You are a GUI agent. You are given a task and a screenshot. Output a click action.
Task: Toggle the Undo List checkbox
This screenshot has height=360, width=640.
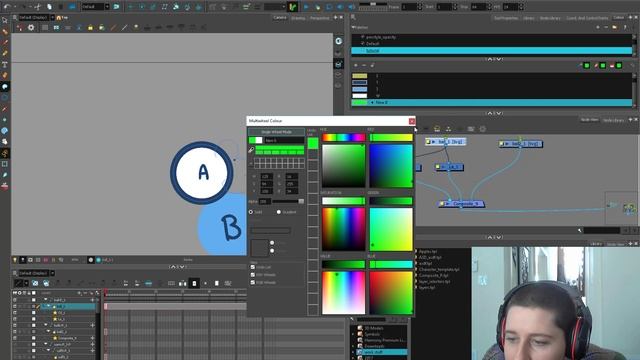[253, 267]
